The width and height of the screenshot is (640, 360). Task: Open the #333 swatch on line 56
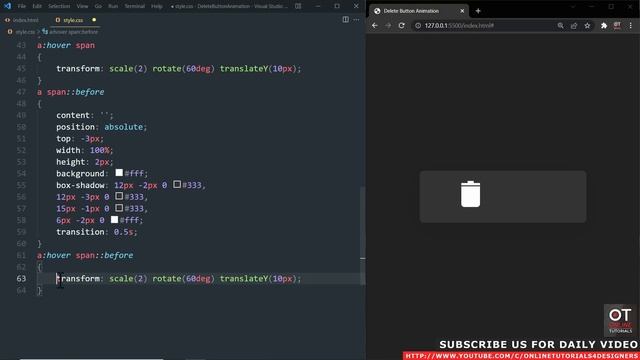point(119,196)
